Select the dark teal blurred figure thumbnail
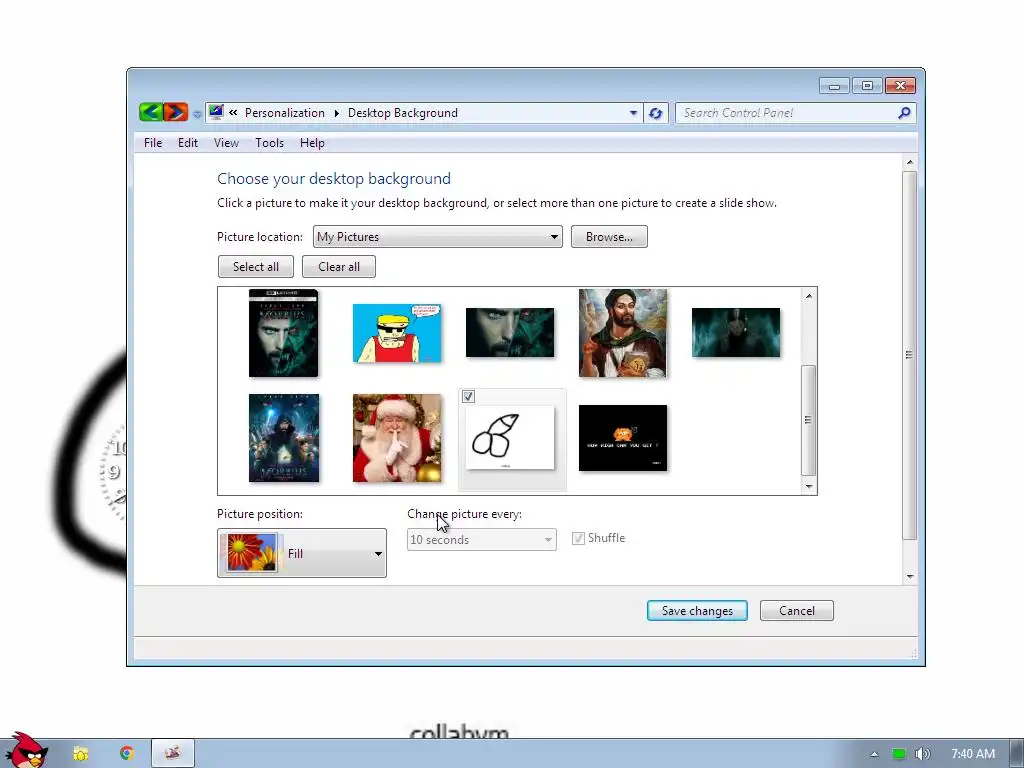Viewport: 1024px width, 768px height. [x=736, y=333]
